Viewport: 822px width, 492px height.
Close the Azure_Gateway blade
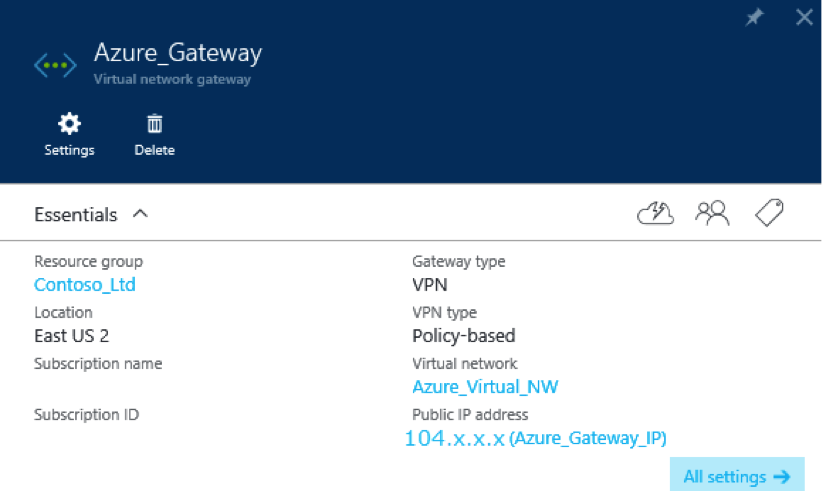point(804,17)
